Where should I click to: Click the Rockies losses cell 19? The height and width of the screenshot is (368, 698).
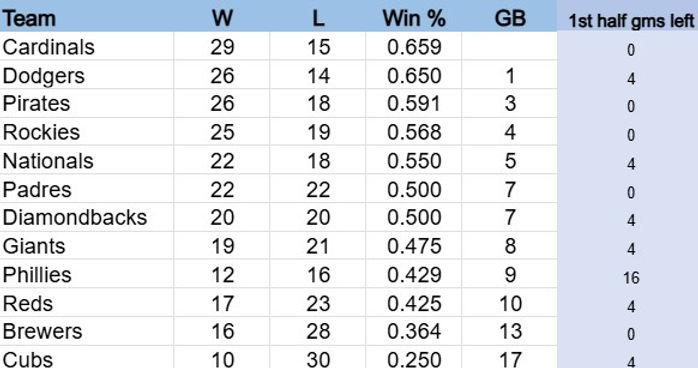318,132
